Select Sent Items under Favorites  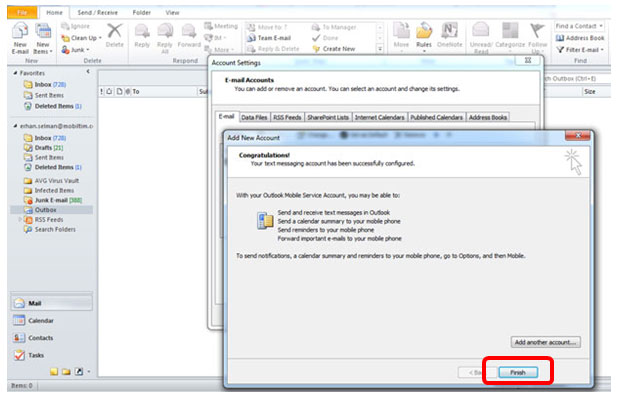pos(43,95)
